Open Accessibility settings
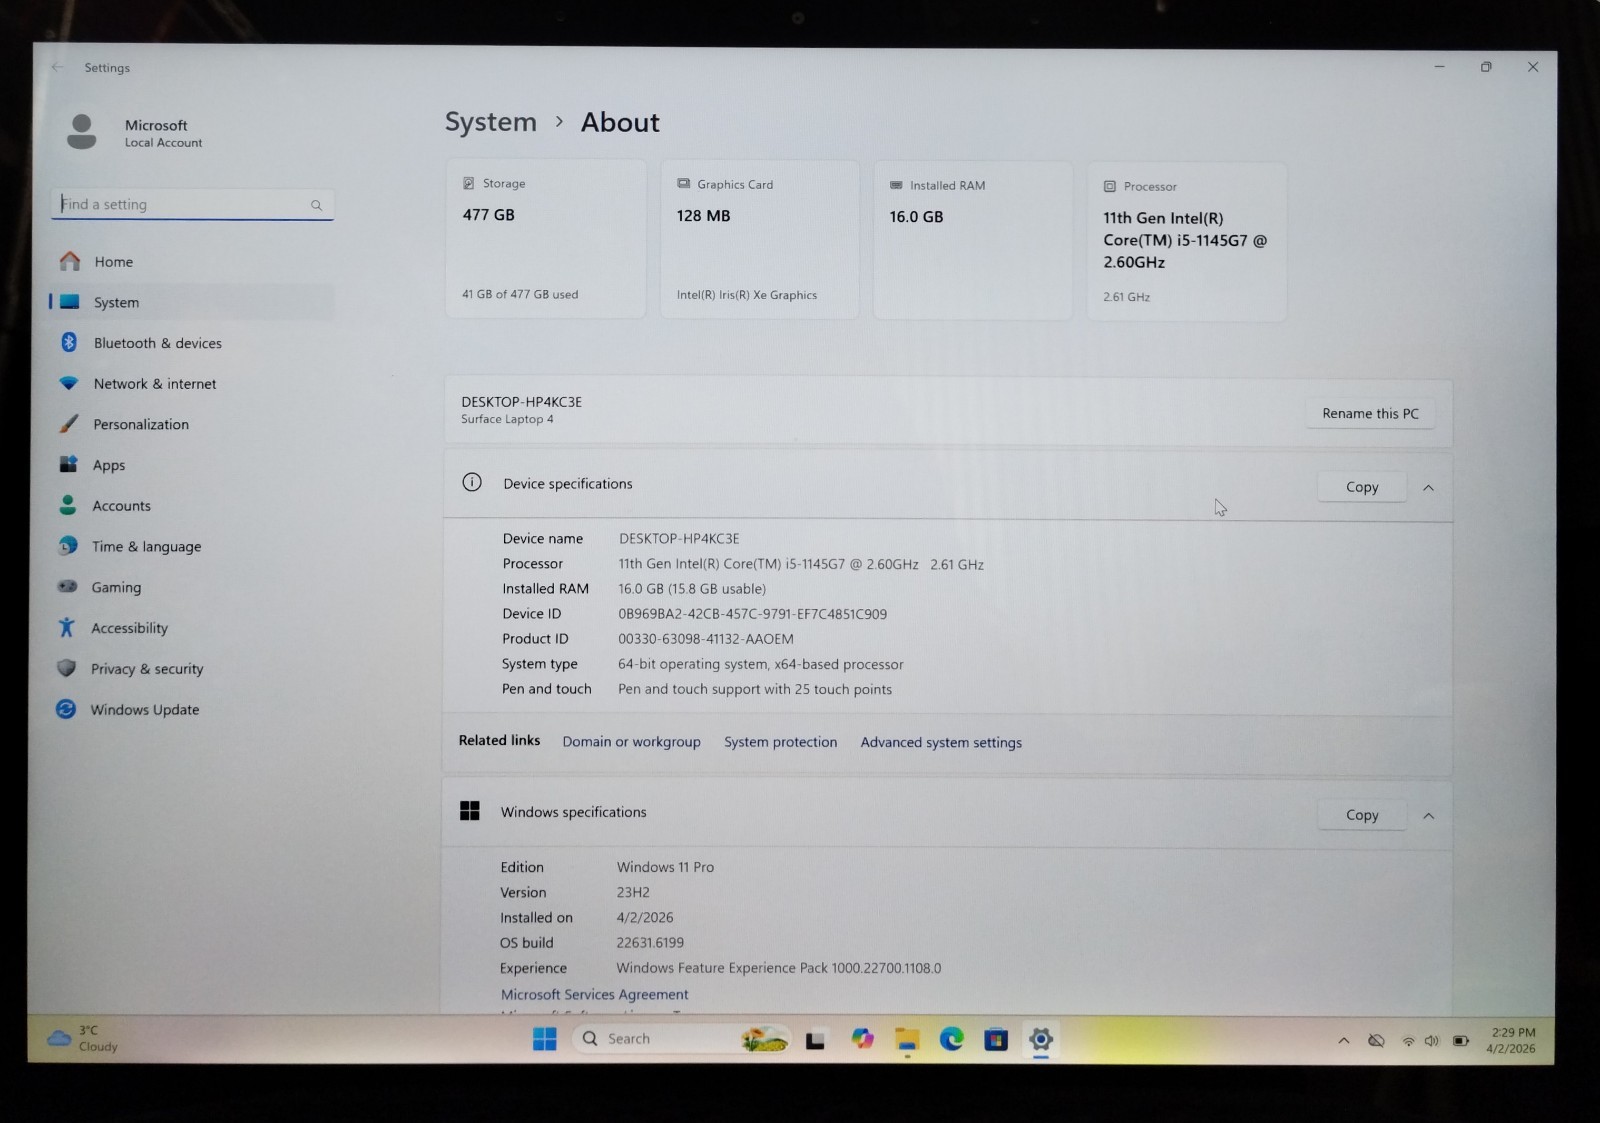 [x=192, y=628]
